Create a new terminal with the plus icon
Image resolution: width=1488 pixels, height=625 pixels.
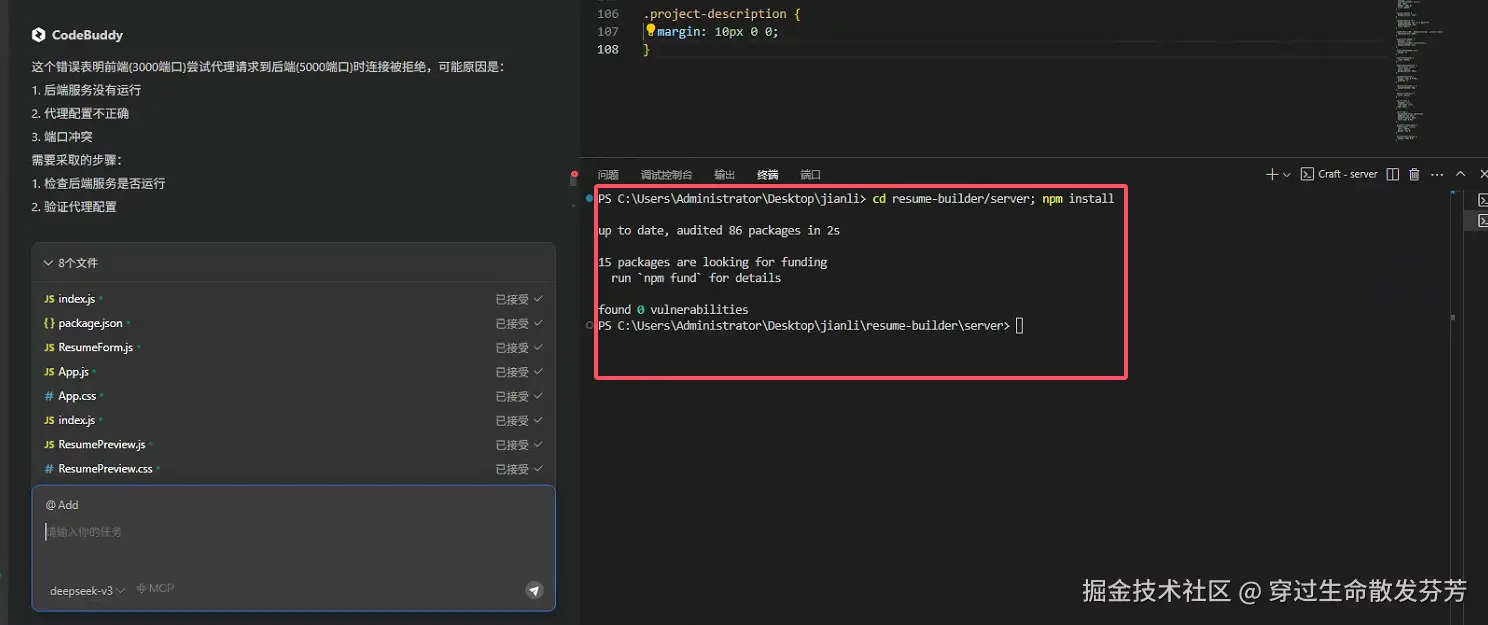point(1272,174)
